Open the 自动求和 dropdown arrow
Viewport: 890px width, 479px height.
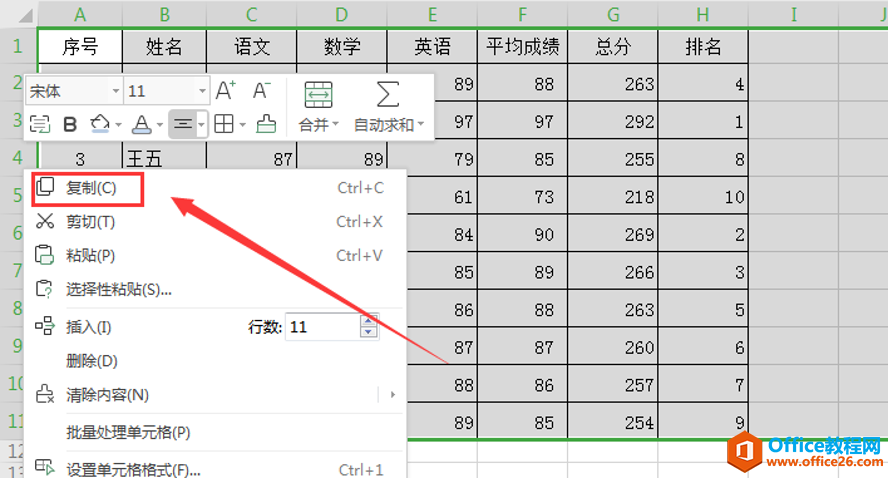(x=421, y=124)
